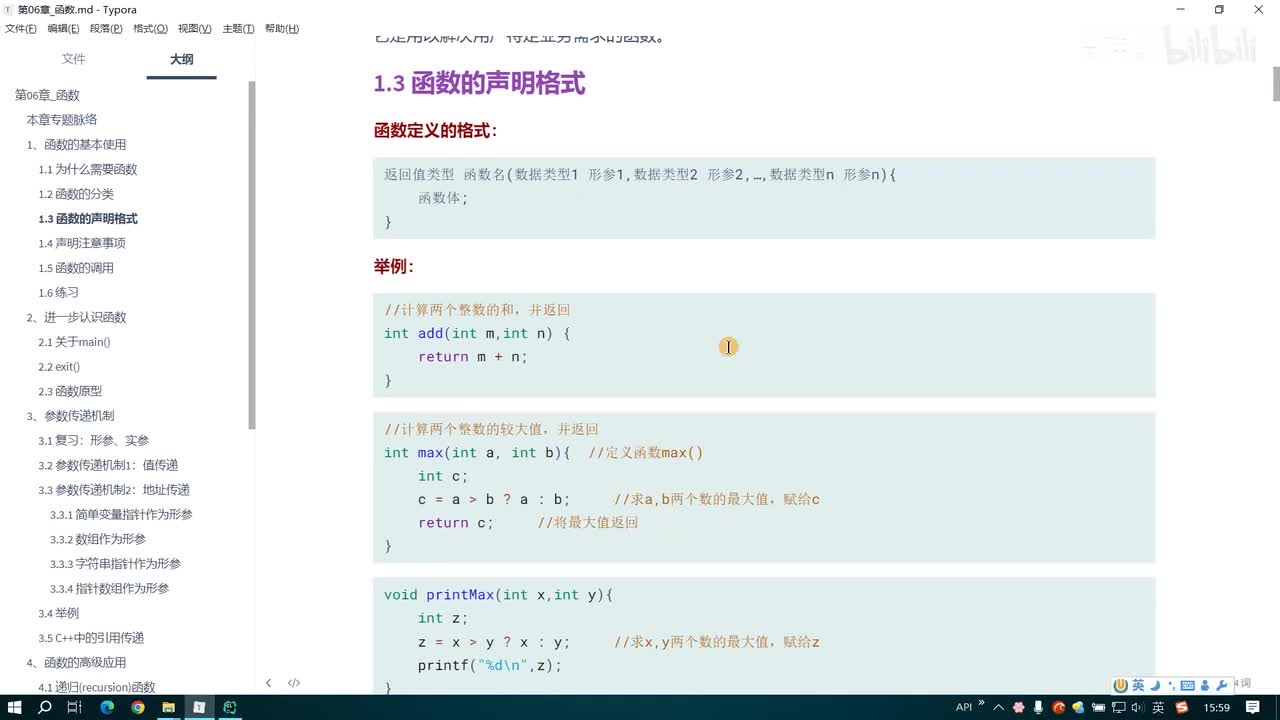Click inside the int add code block
The height and width of the screenshot is (720, 1280).
pyautogui.click(x=764, y=345)
